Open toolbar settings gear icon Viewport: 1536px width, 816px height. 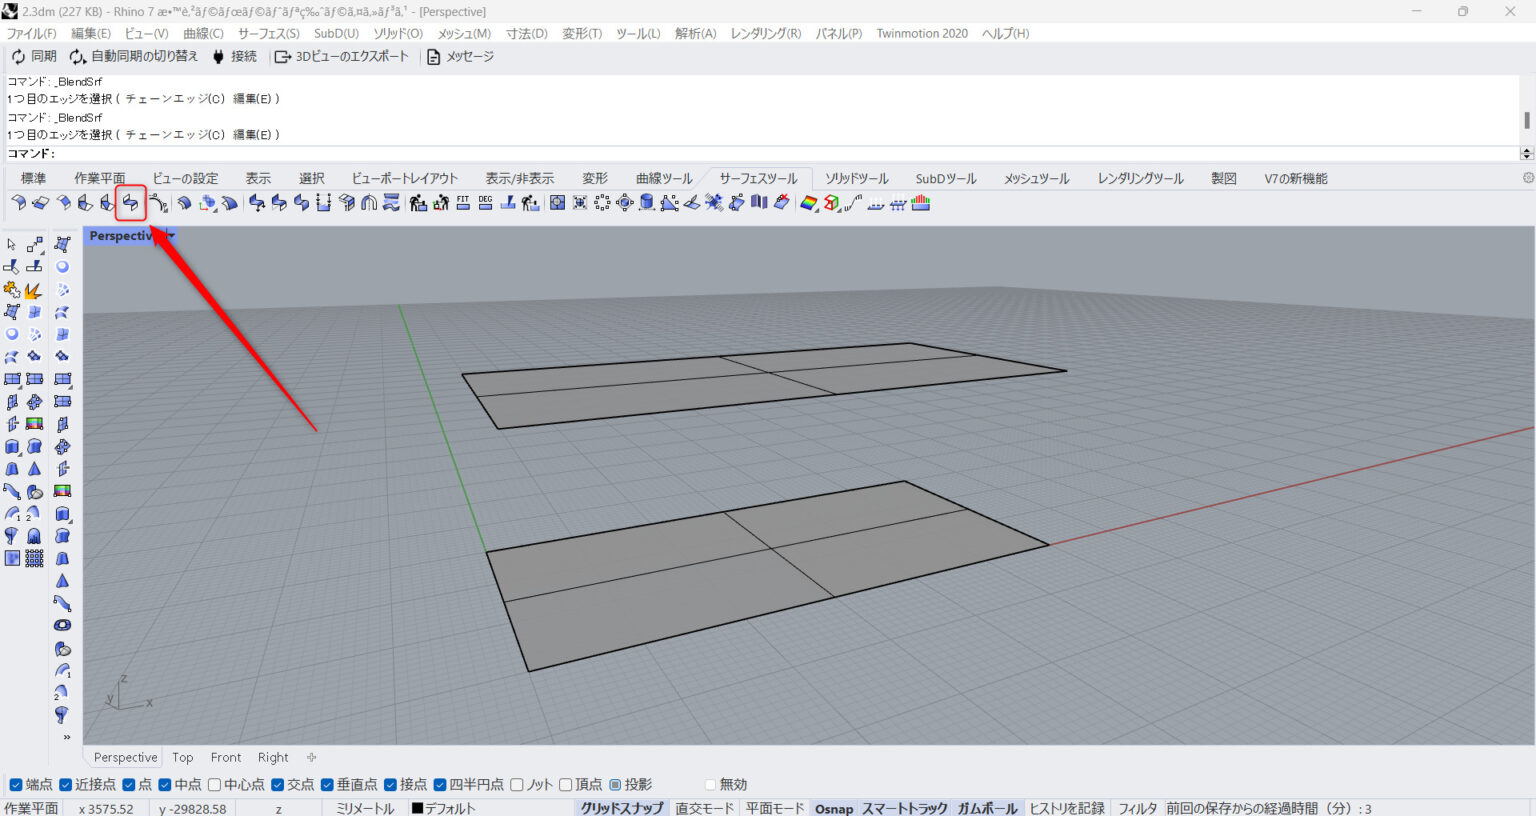click(1528, 178)
